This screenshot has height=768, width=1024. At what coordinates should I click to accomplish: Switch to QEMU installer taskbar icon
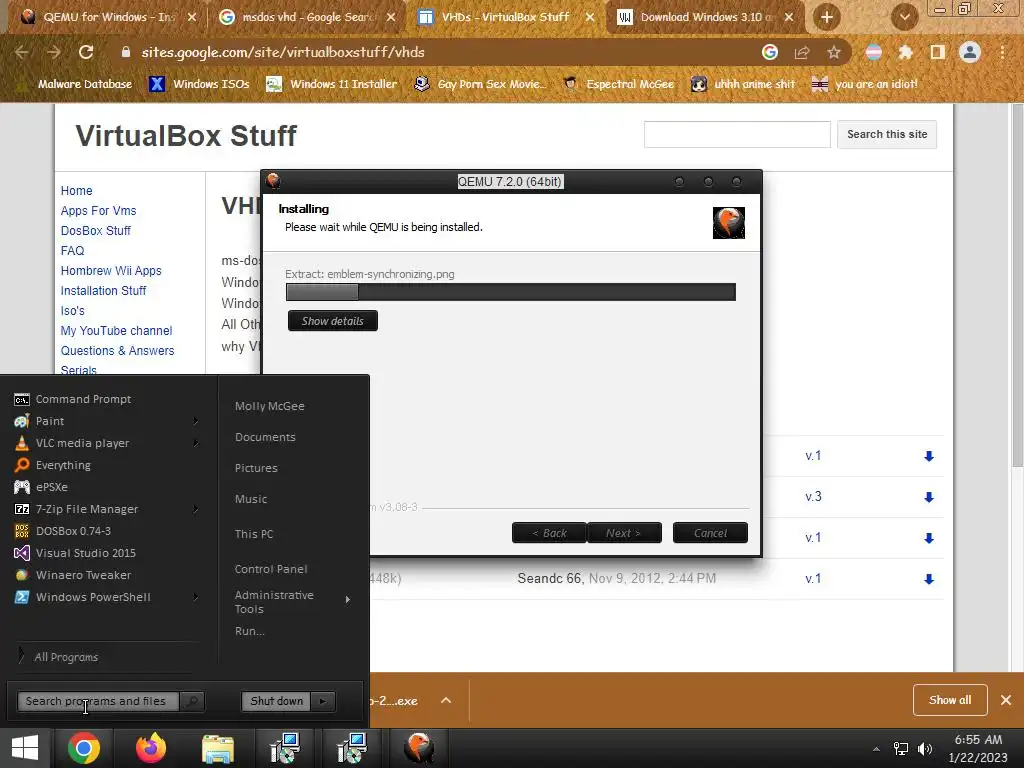tap(419, 748)
